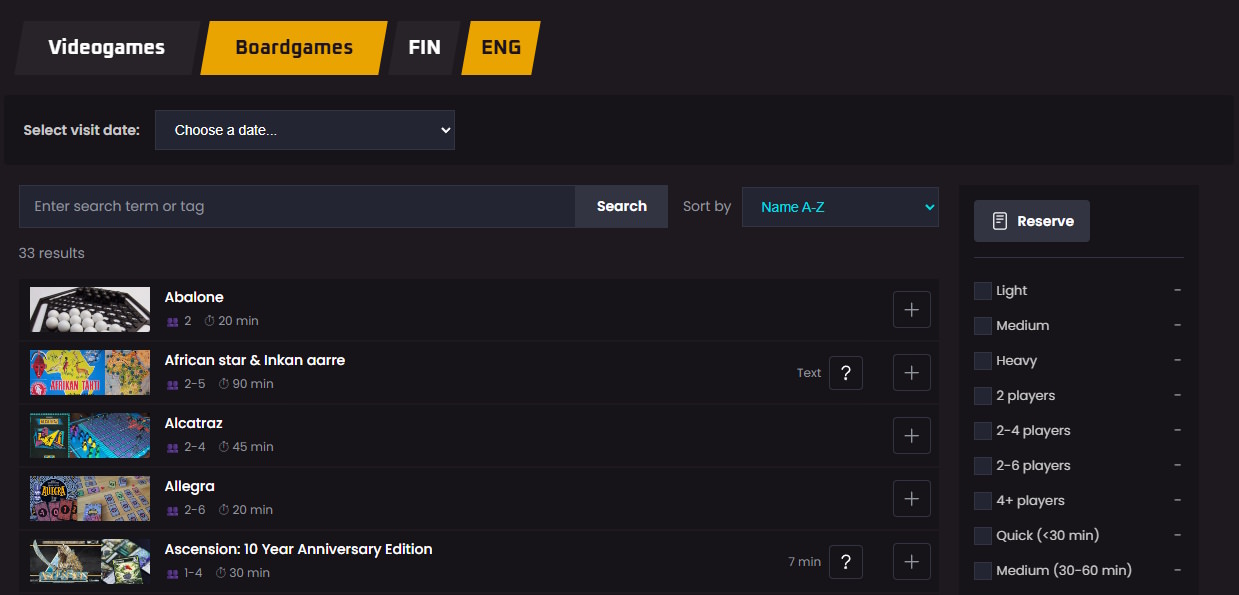Change language to FIN

click(424, 48)
